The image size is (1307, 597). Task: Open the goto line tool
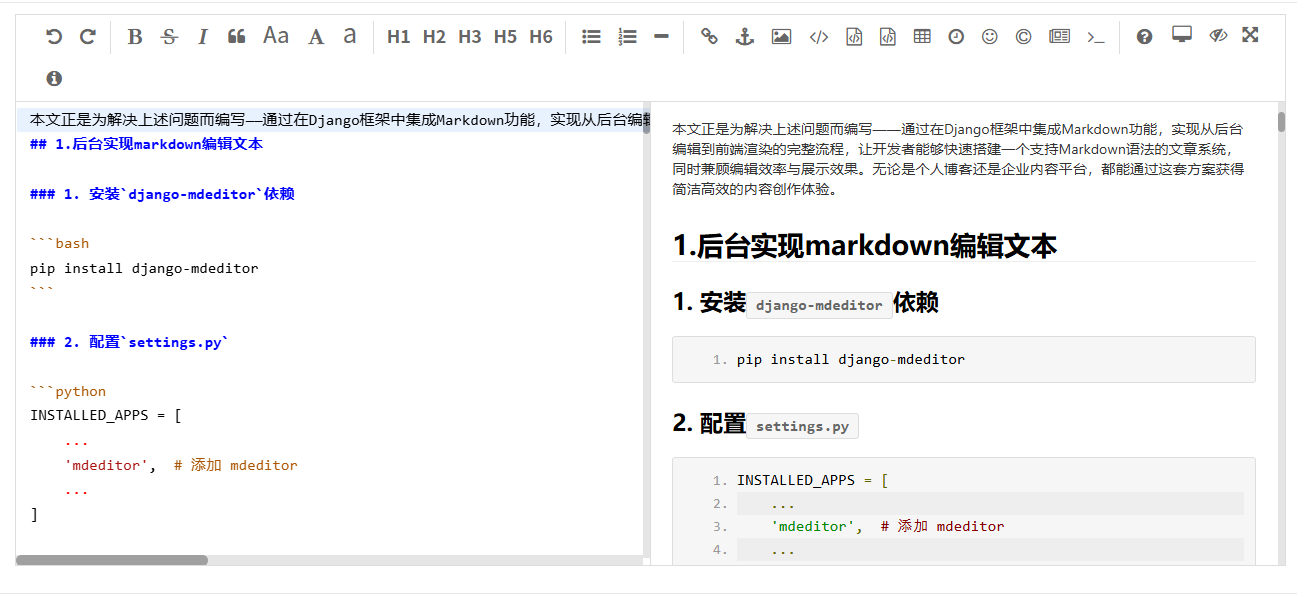point(1095,37)
